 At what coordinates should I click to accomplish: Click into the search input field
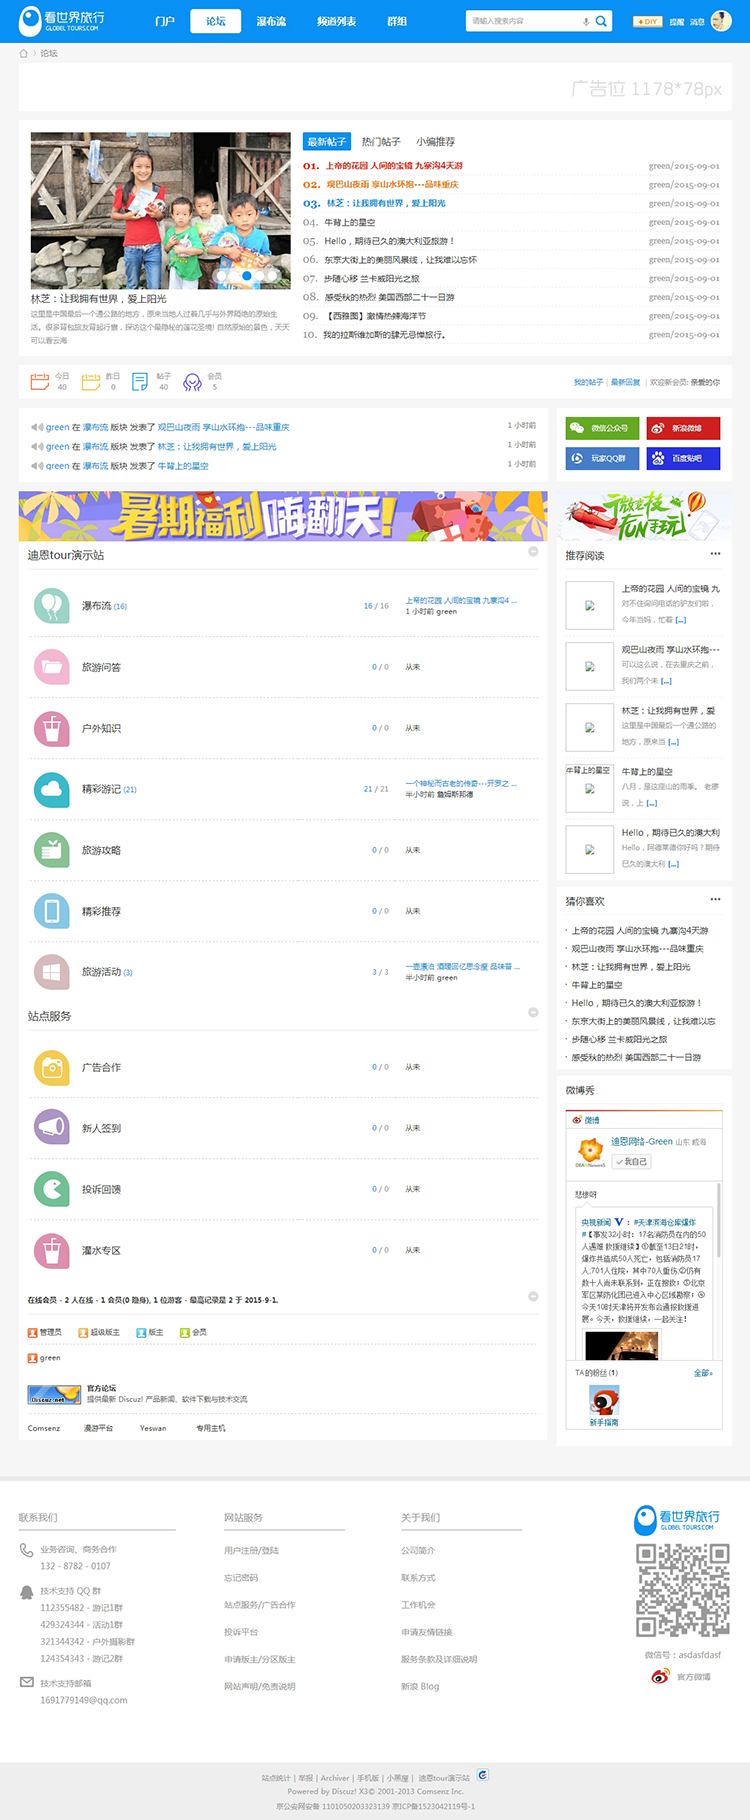524,21
